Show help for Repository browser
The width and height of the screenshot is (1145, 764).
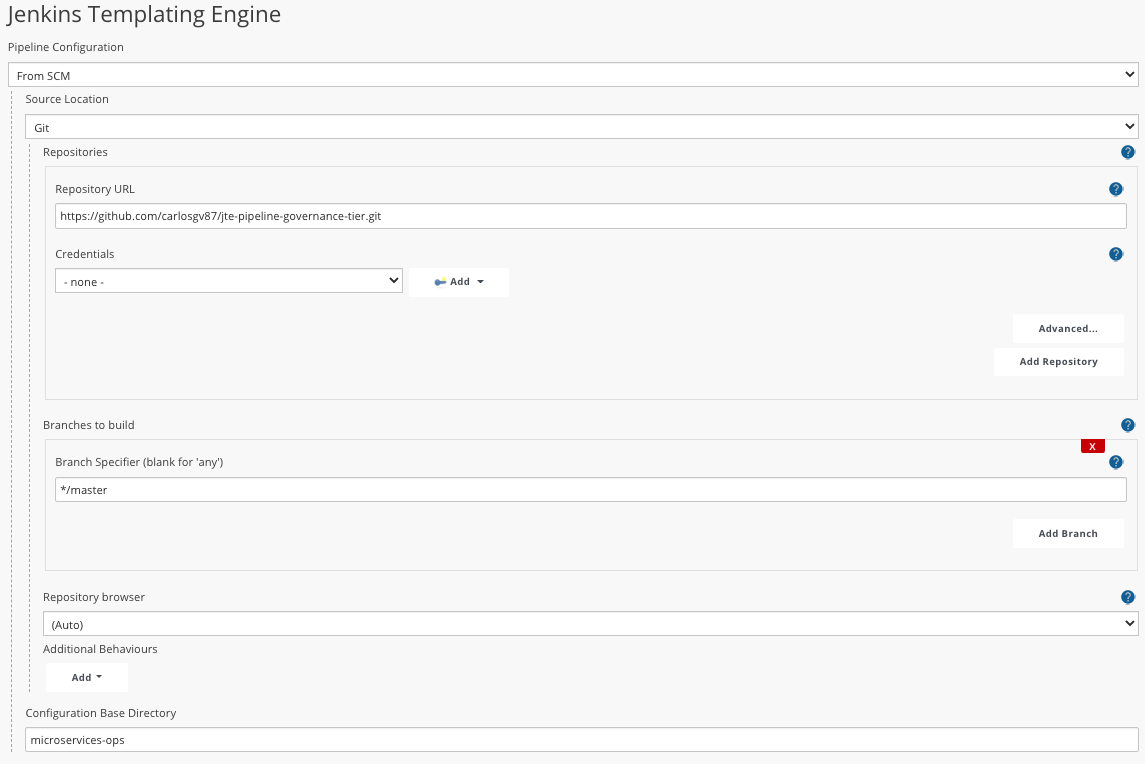click(x=1128, y=597)
